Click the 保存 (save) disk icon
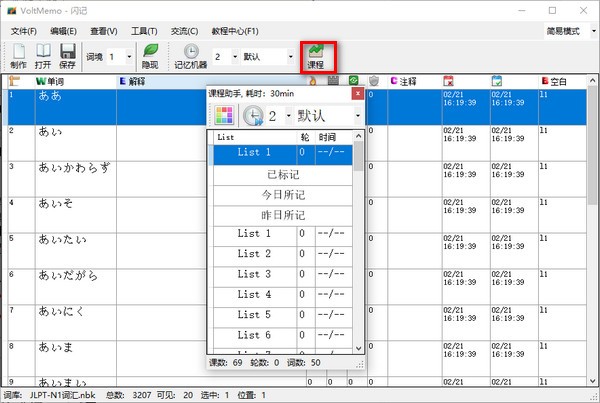This screenshot has width=600, height=403. point(68,55)
